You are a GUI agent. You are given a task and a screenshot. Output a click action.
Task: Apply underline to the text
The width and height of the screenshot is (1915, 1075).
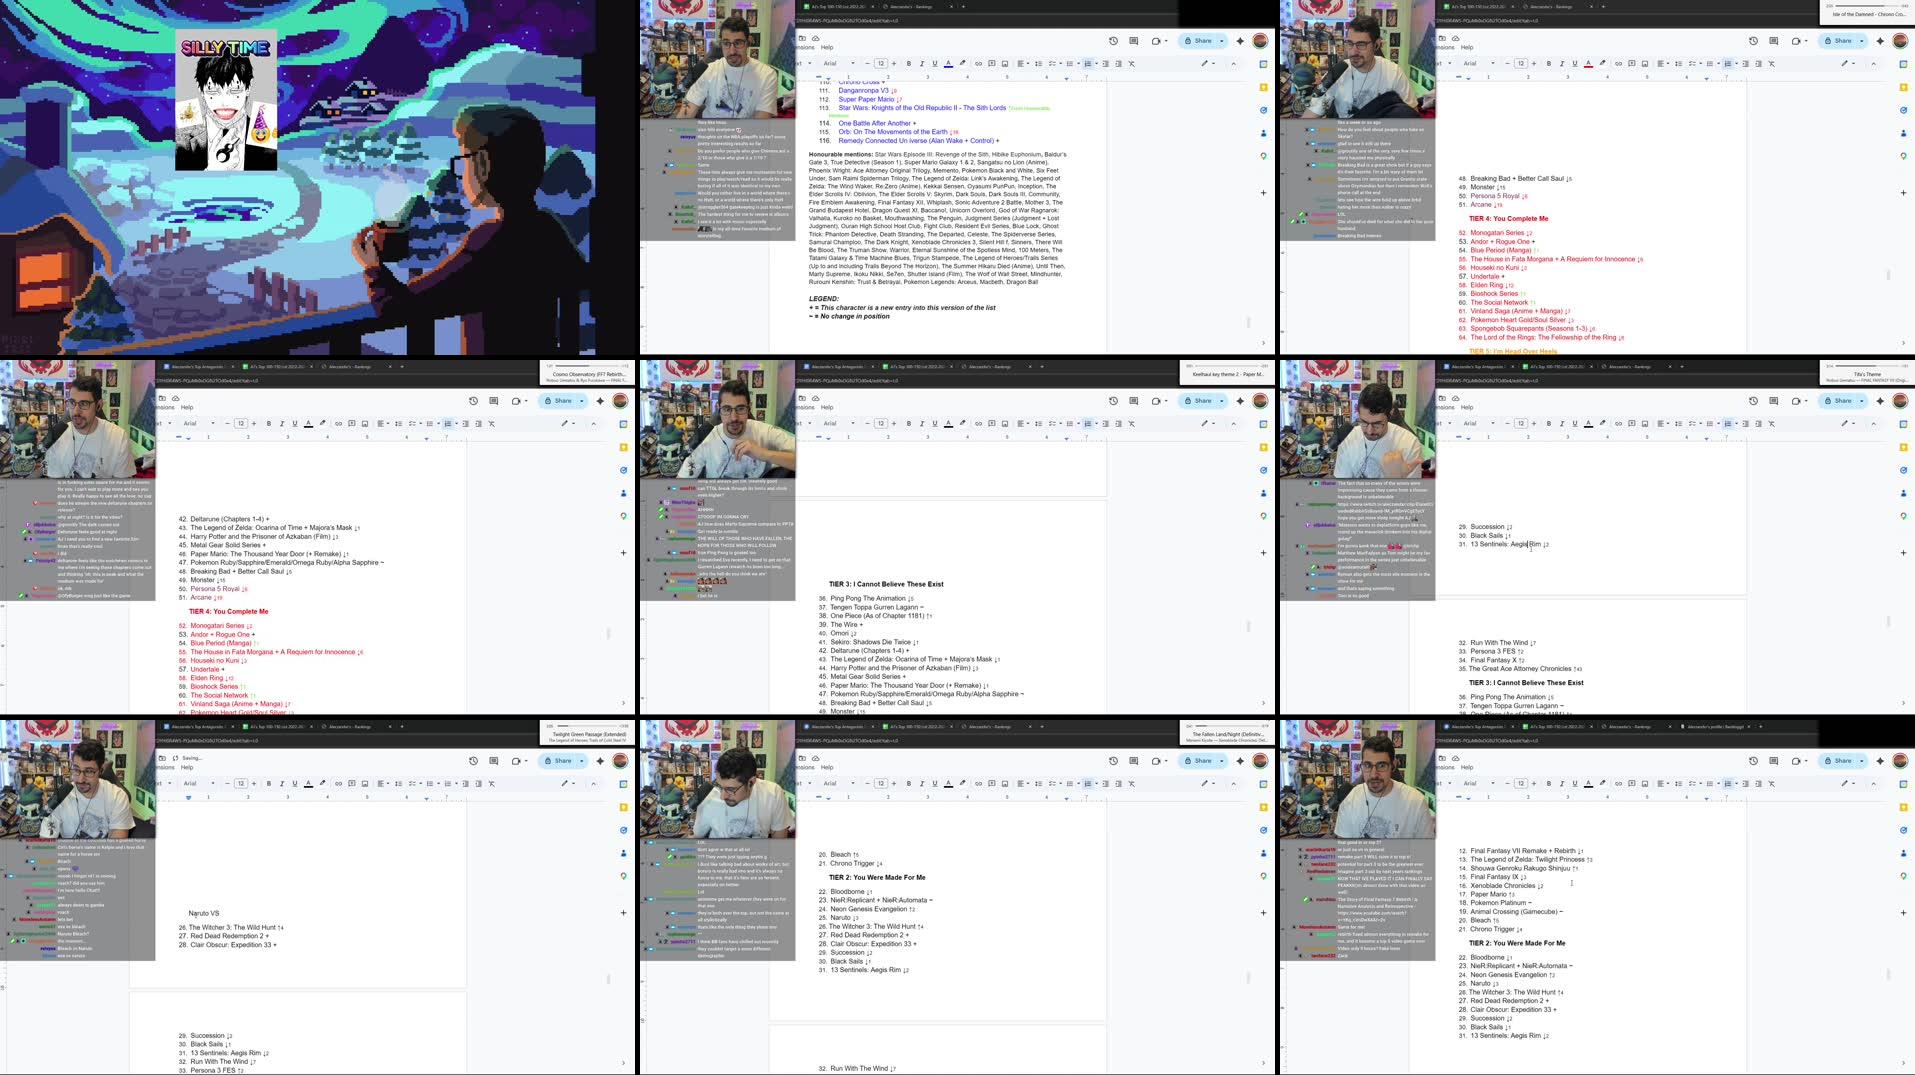(934, 62)
